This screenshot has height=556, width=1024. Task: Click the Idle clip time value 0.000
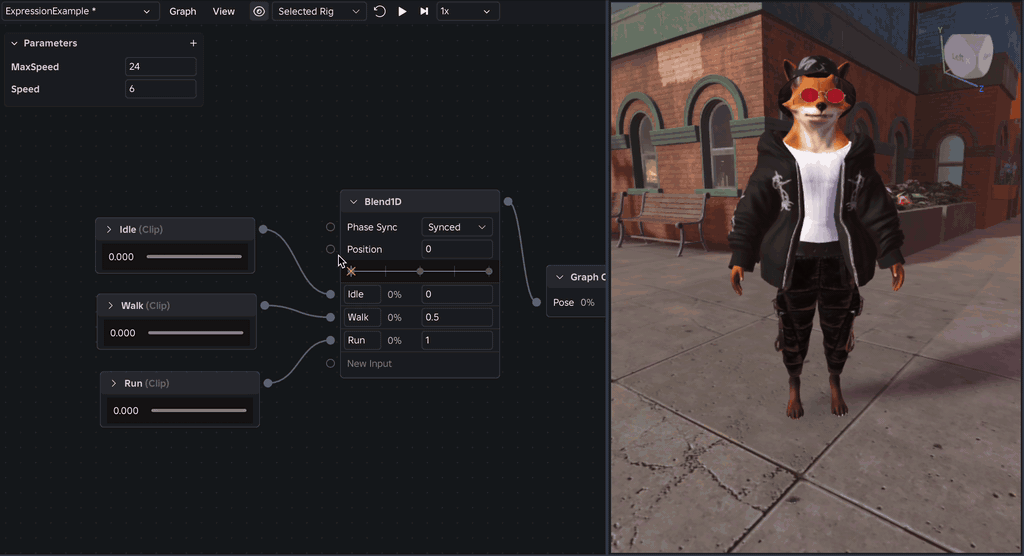pos(121,257)
